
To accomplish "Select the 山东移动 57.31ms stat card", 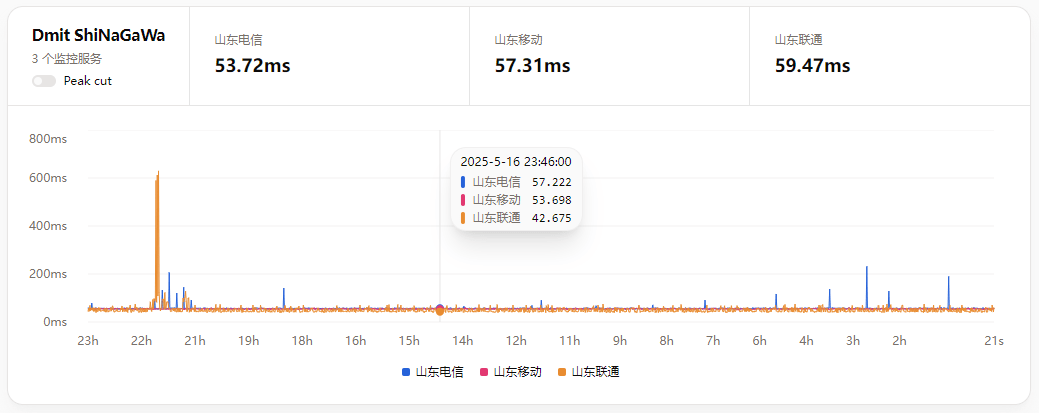I will click(609, 55).
